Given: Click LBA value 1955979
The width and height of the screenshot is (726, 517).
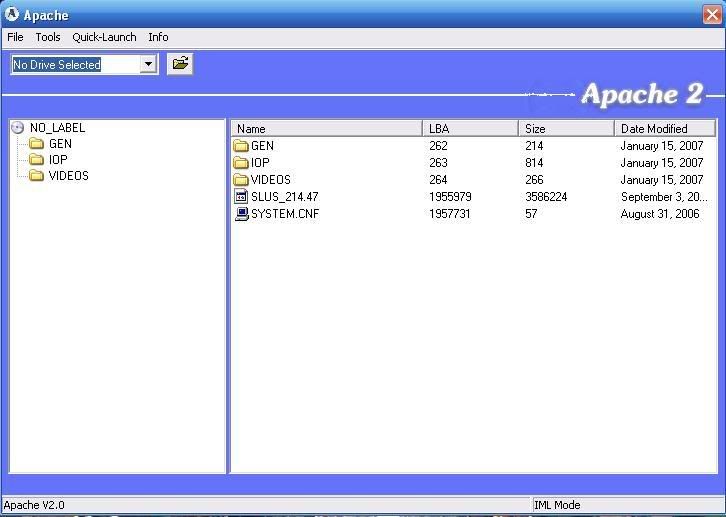Looking at the screenshot, I should [x=450, y=197].
